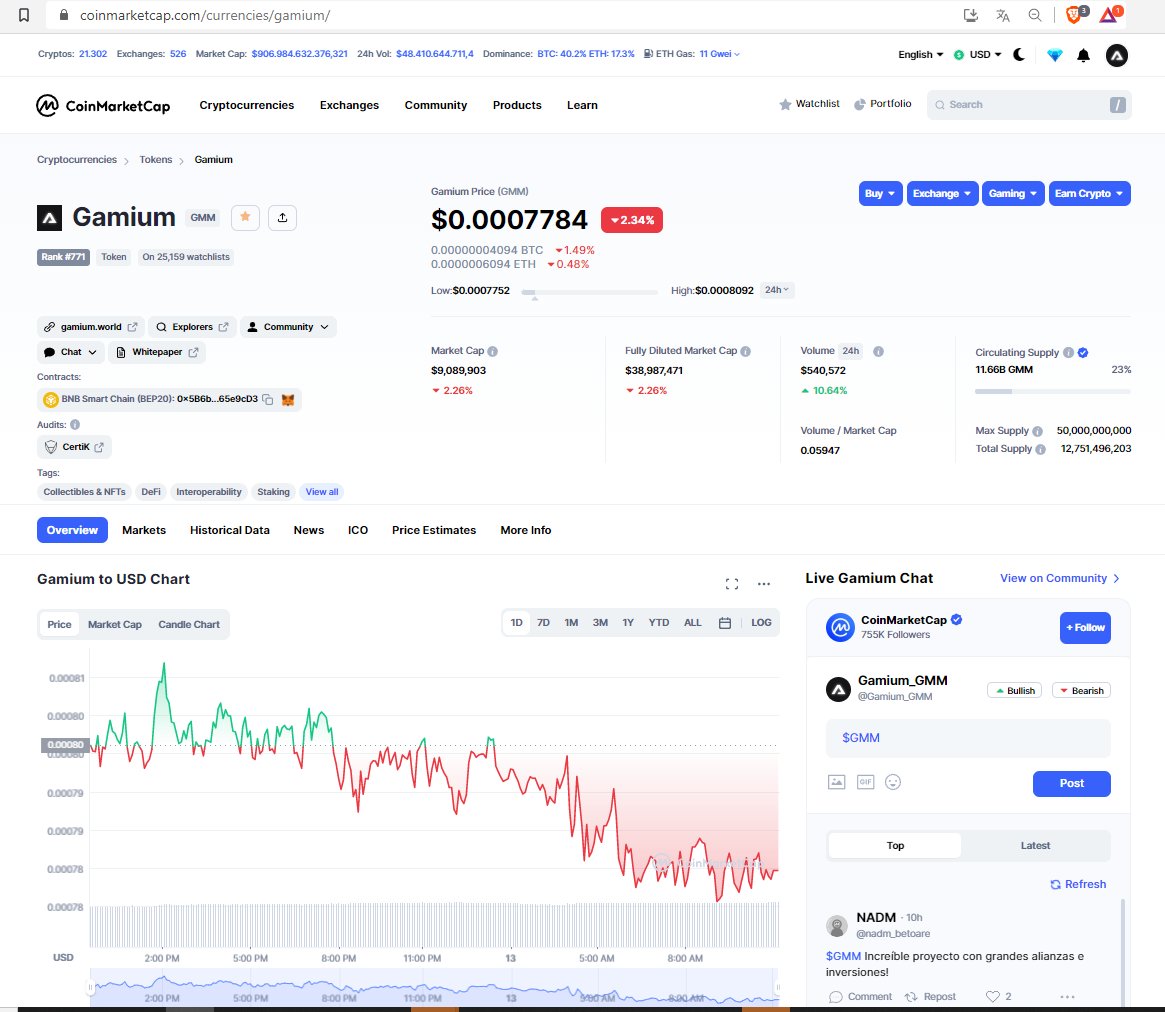Open the Price Estimates tab
Image resolution: width=1165 pixels, height=1012 pixels.
pos(434,530)
